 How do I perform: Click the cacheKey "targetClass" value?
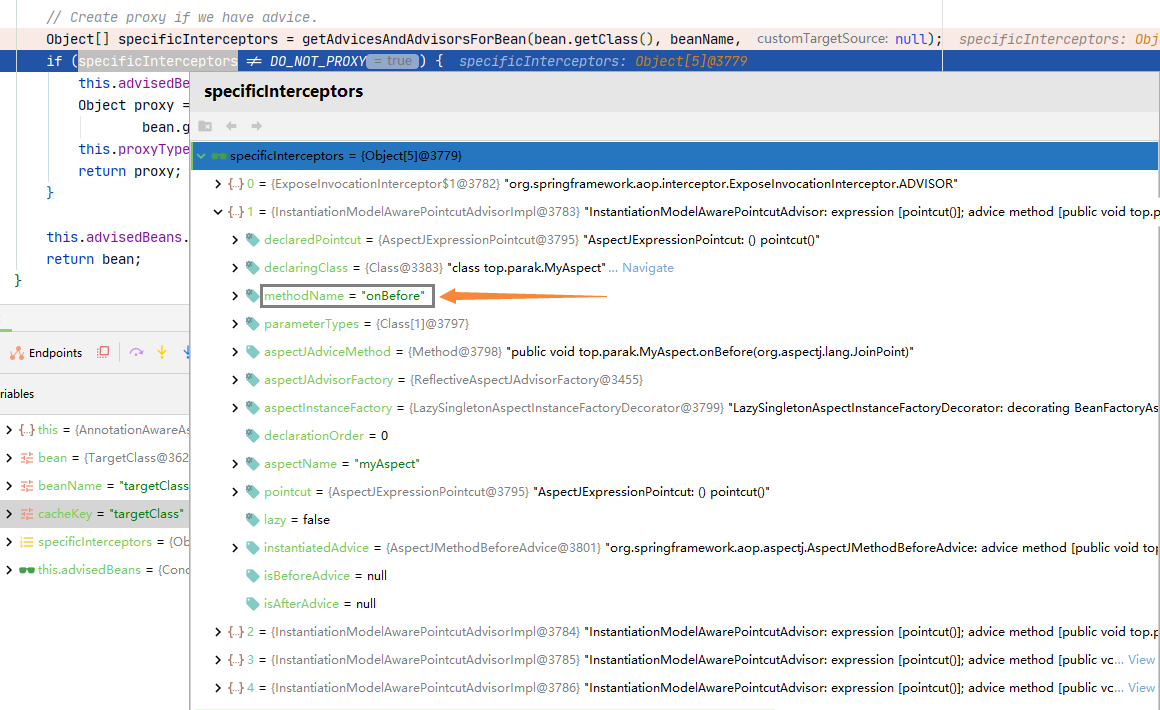[x=146, y=514]
